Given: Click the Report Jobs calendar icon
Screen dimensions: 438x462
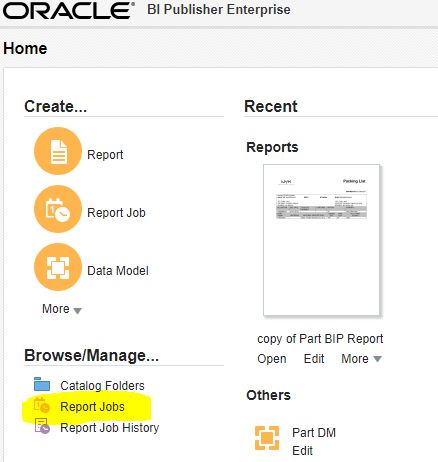Looking at the screenshot, I should (x=42, y=405).
